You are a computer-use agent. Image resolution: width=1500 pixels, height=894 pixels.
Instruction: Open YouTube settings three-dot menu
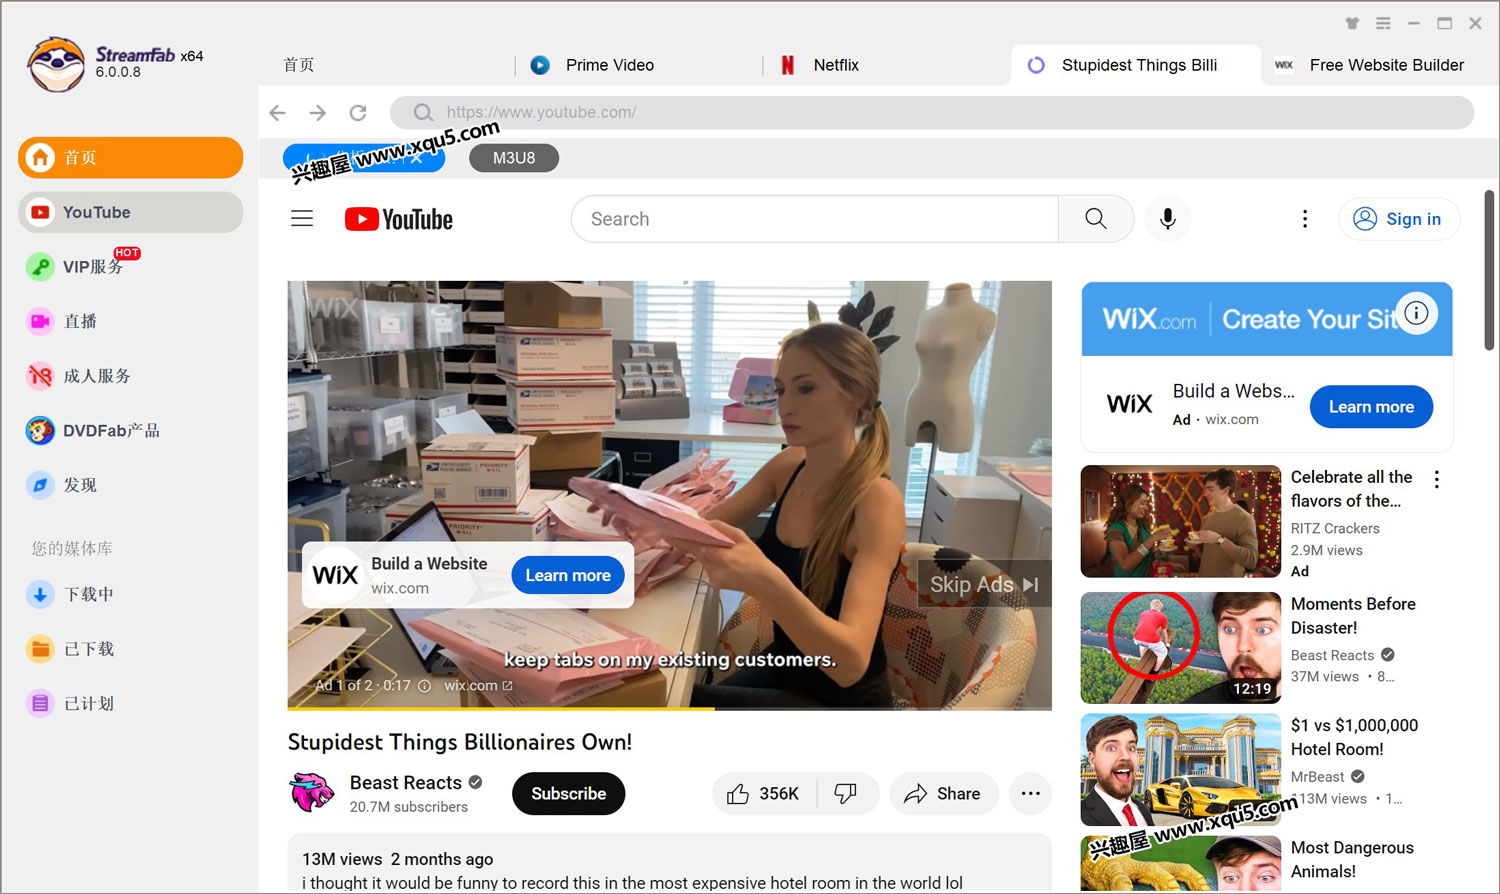(1304, 219)
